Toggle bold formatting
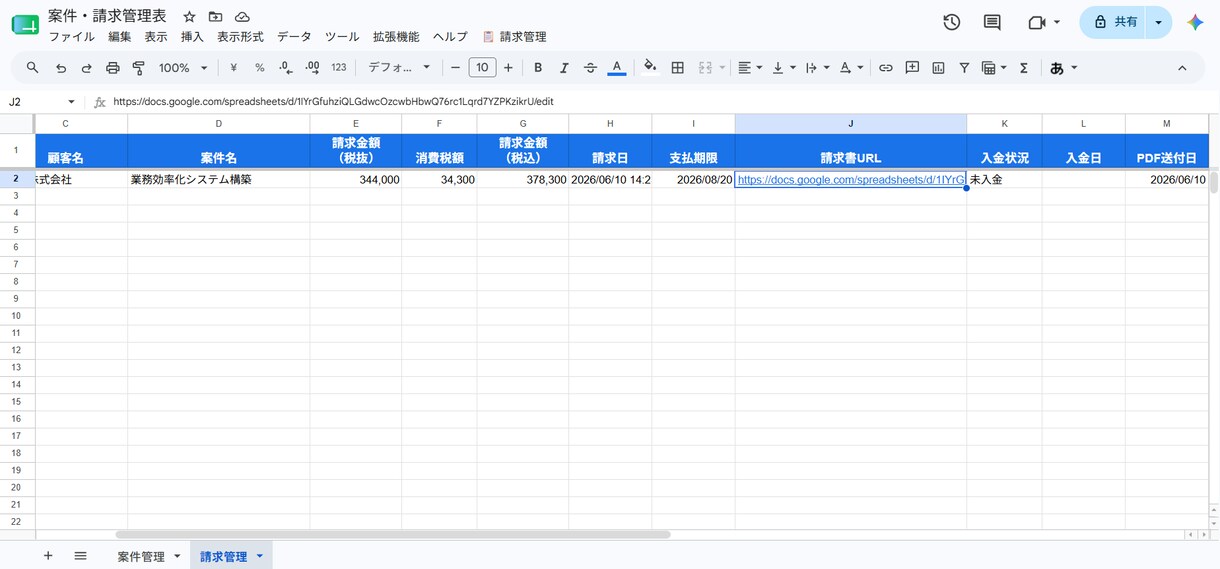 point(538,68)
